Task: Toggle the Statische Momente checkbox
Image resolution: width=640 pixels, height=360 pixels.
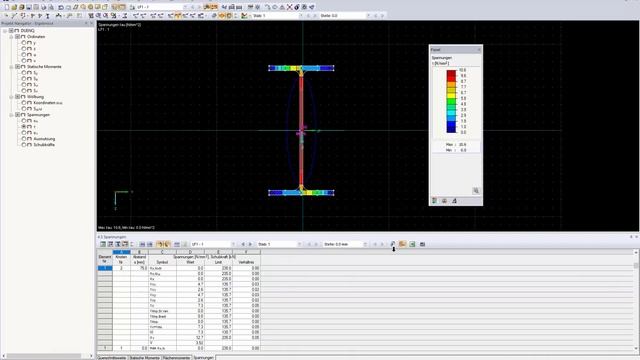Action: pyautogui.click(x=18, y=67)
